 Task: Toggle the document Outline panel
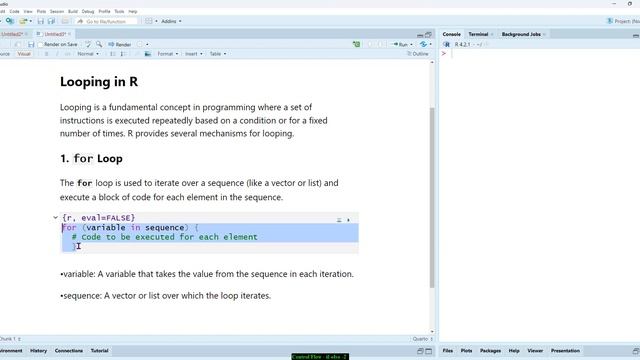pos(418,54)
